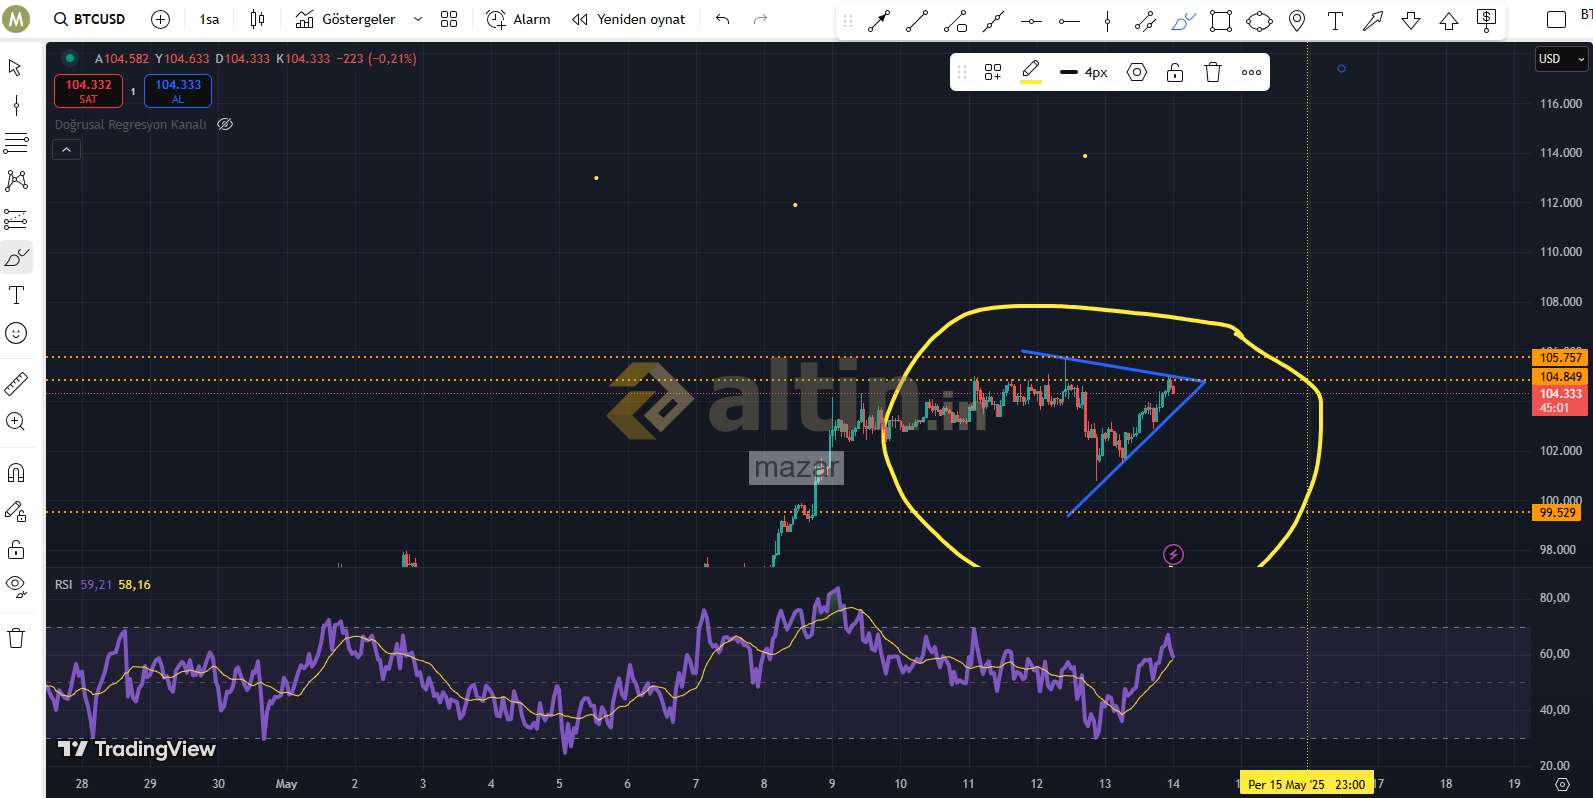Open trend line tools group in left sidebar
1593x798 pixels.
click(16, 105)
